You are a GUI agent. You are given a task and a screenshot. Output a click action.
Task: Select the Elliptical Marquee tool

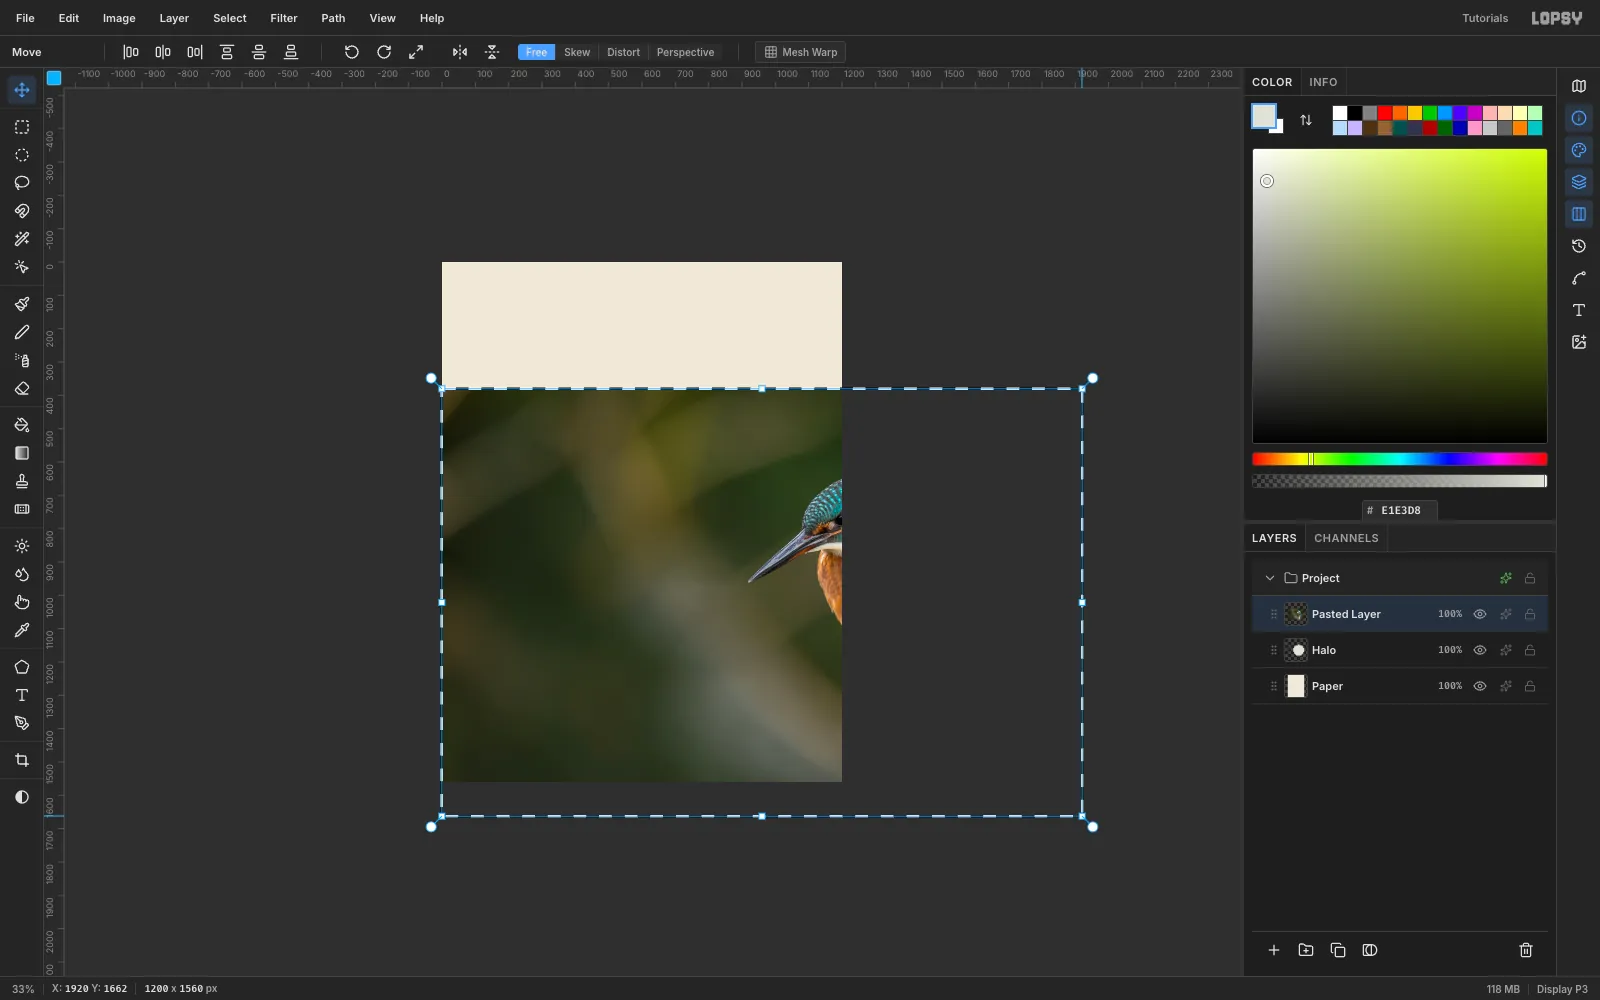tap(22, 155)
